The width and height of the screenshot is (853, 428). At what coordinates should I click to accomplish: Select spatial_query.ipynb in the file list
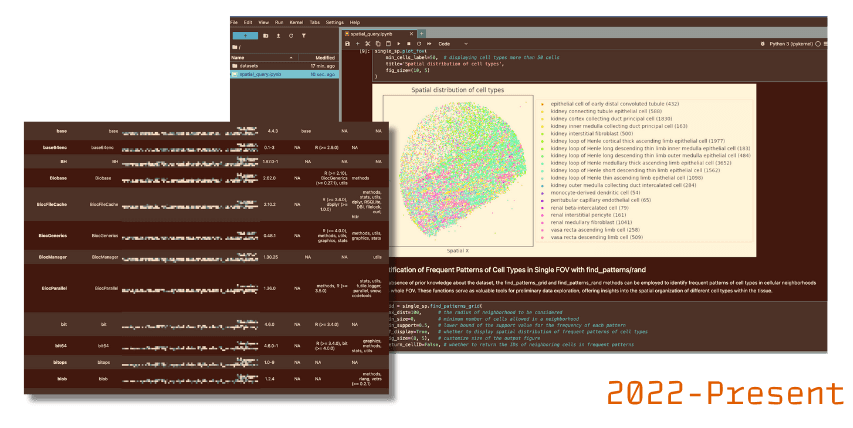pyautogui.click(x=284, y=74)
